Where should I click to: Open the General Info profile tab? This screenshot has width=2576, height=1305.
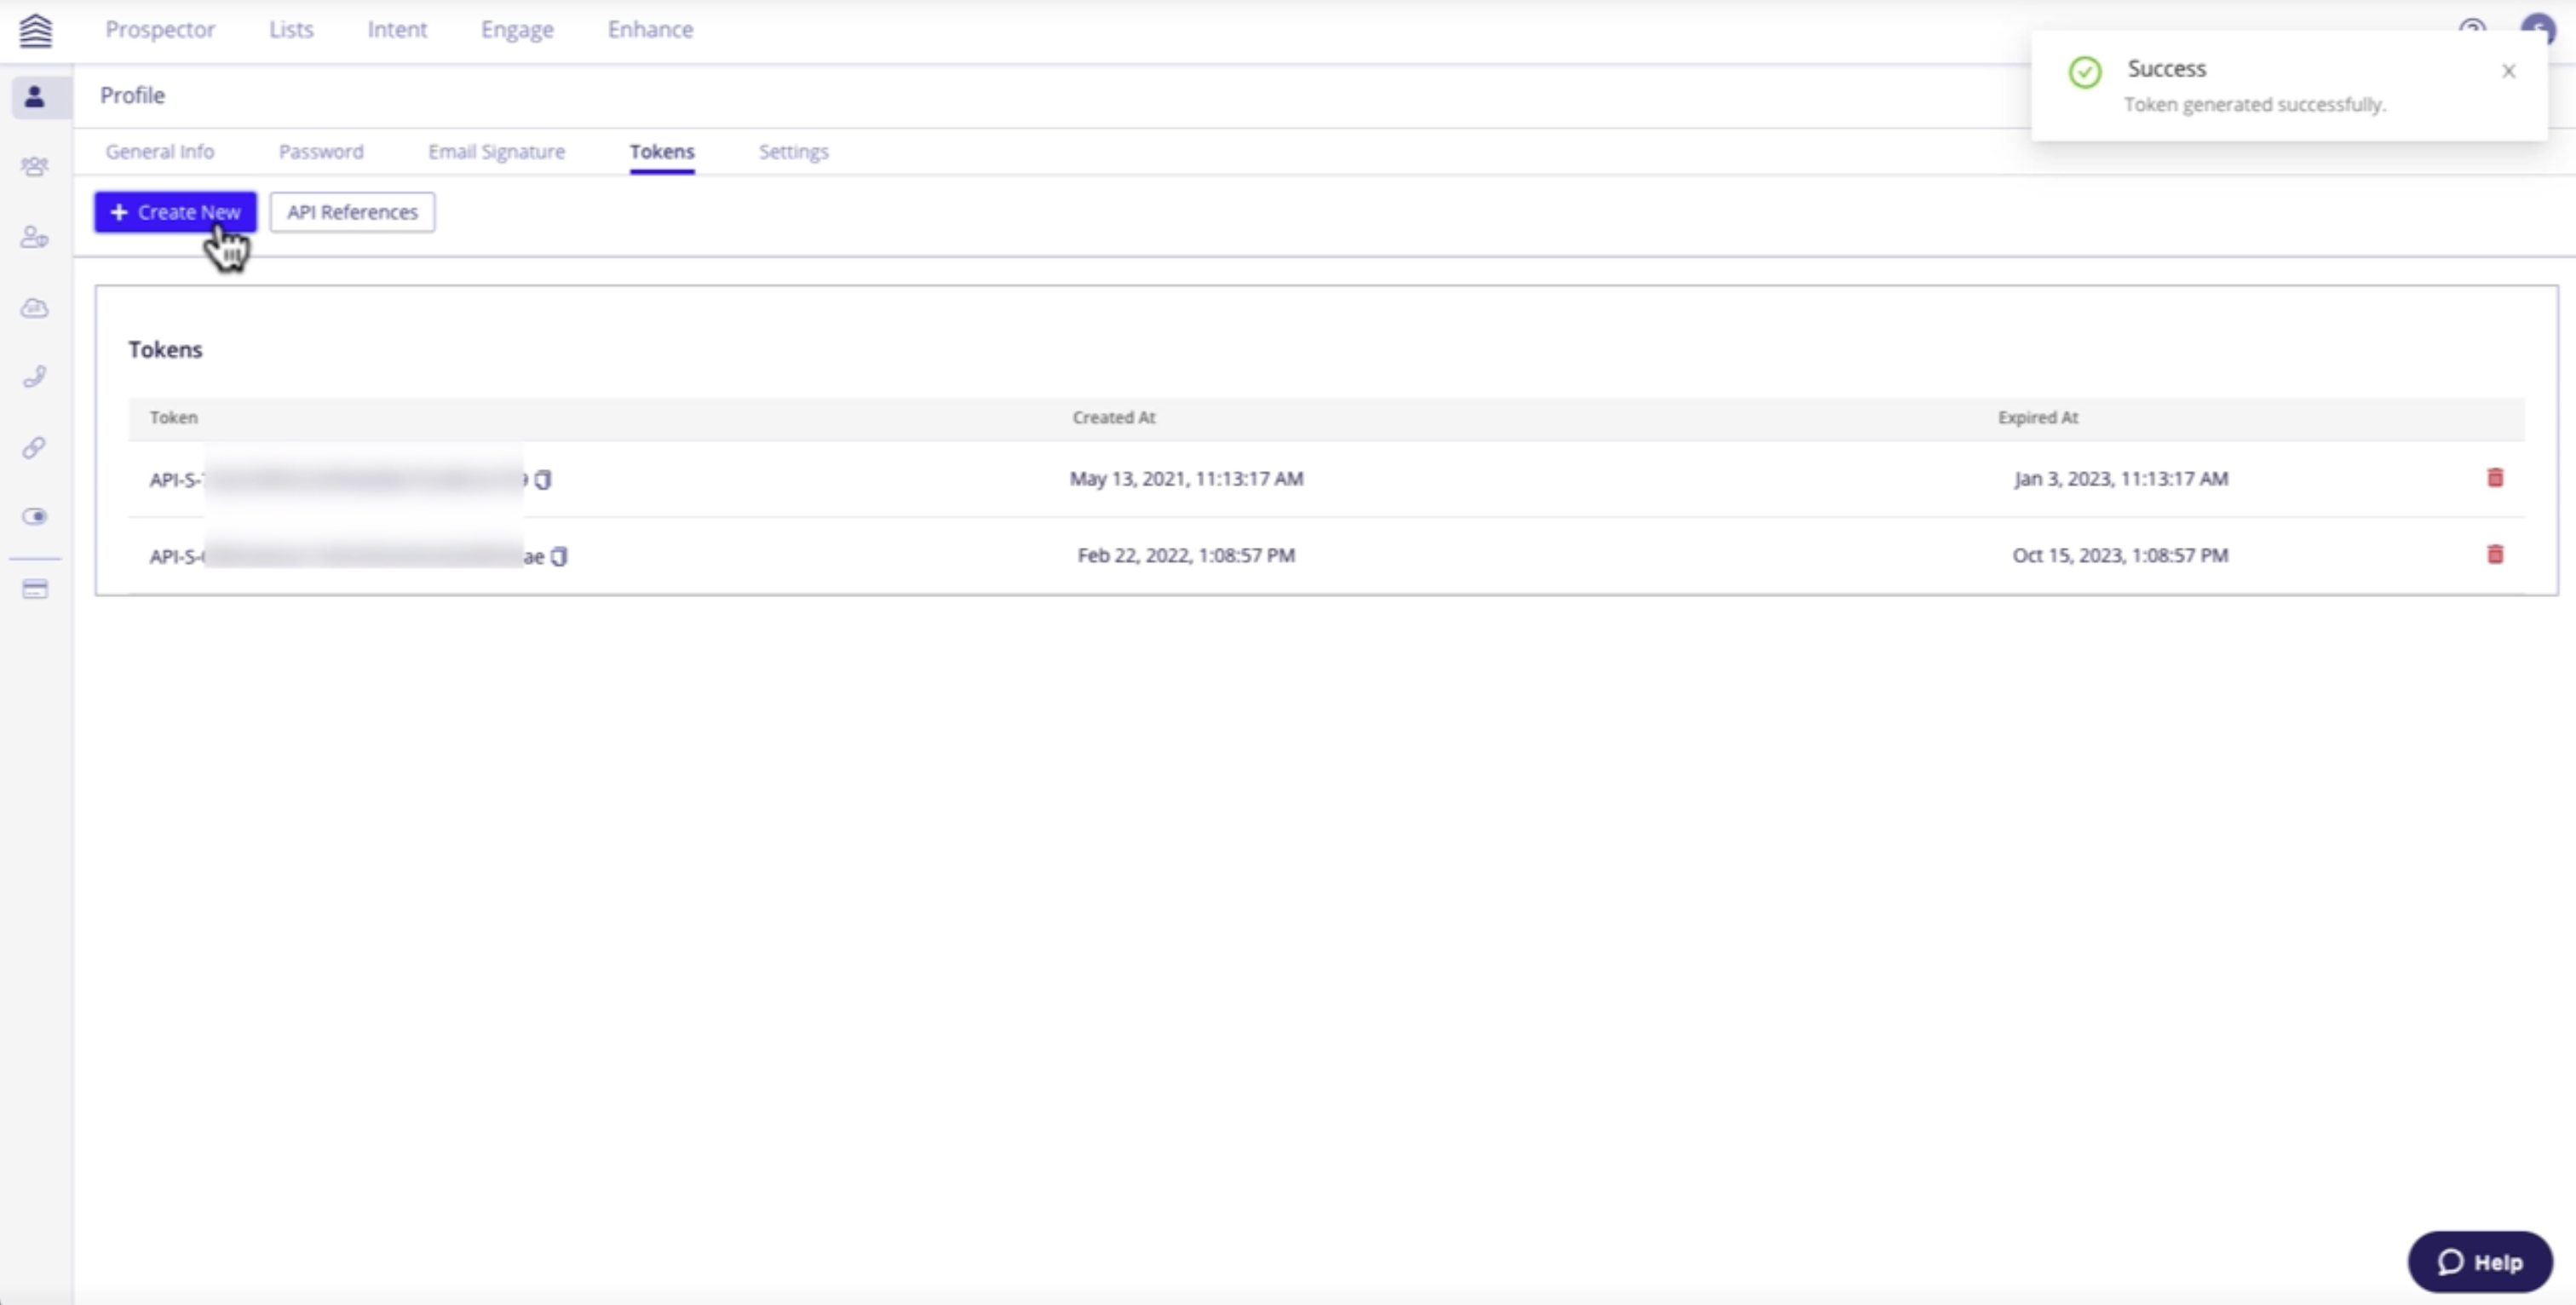[160, 152]
